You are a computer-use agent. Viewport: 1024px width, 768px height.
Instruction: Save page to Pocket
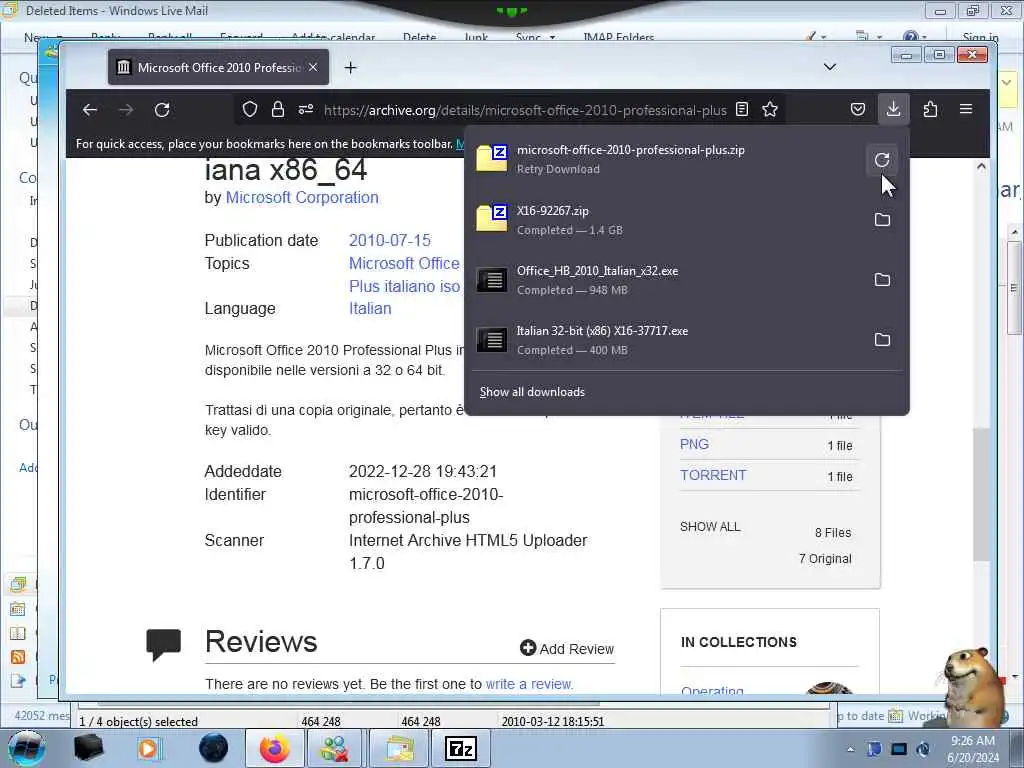[858, 110]
